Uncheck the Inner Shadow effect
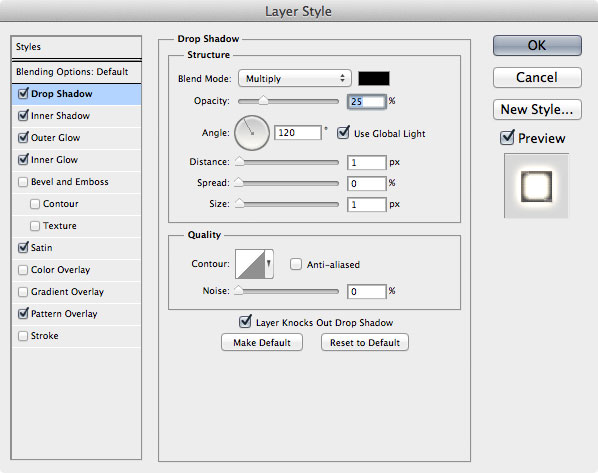This screenshot has width=598, height=473. coord(23,116)
